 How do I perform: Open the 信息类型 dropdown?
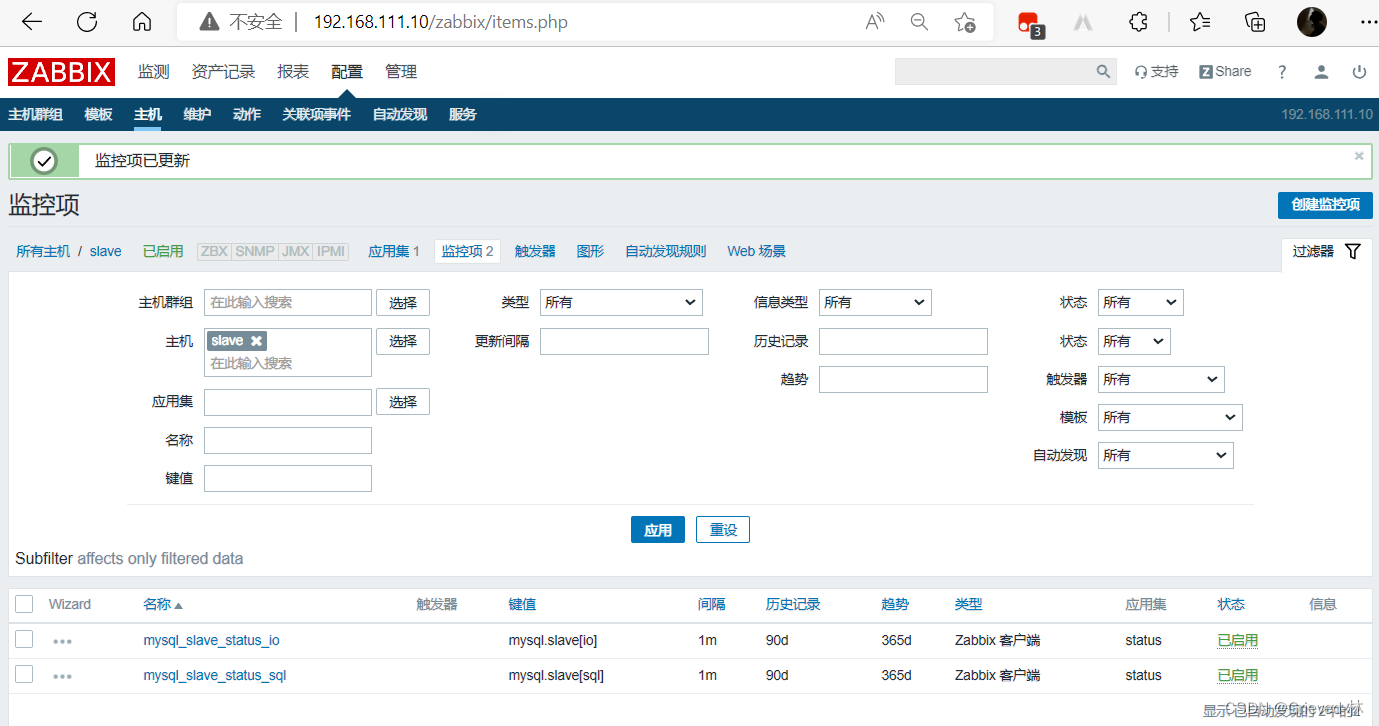(x=875, y=302)
